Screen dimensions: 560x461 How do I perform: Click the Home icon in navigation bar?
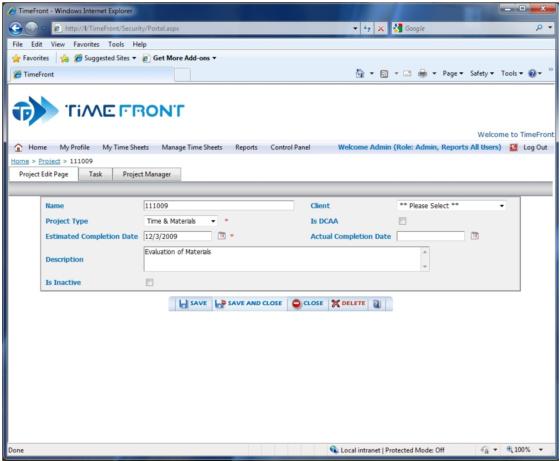click(x=18, y=147)
